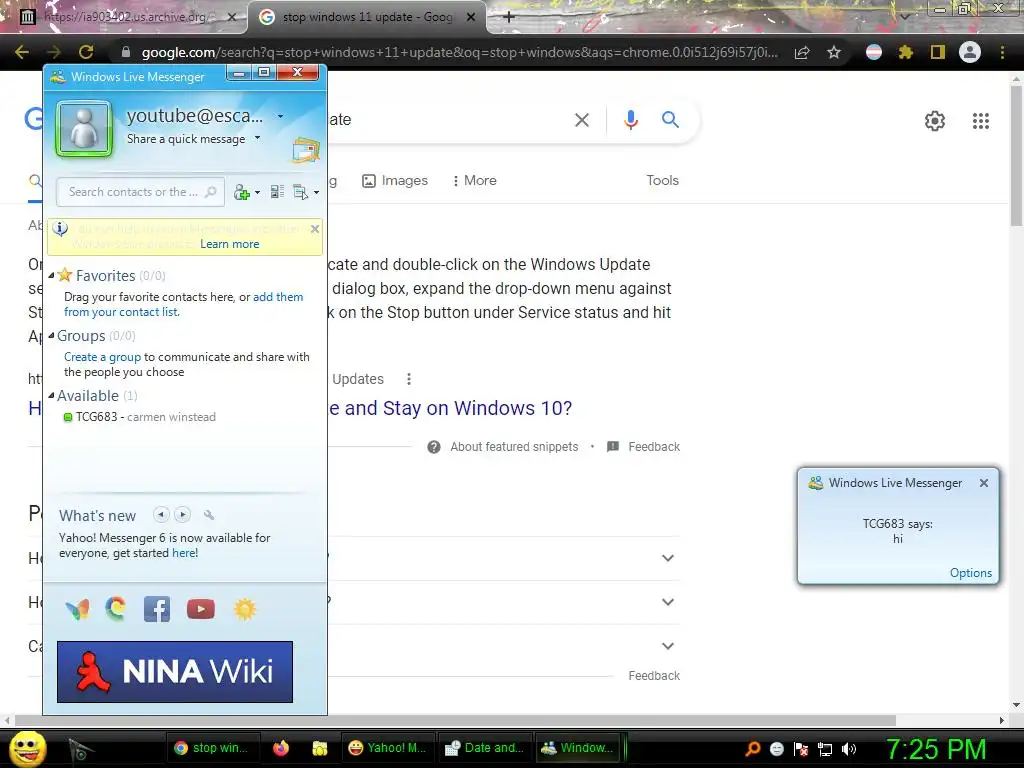Open Share a quick message dropdown
The height and width of the screenshot is (768, 1024).
(257, 138)
